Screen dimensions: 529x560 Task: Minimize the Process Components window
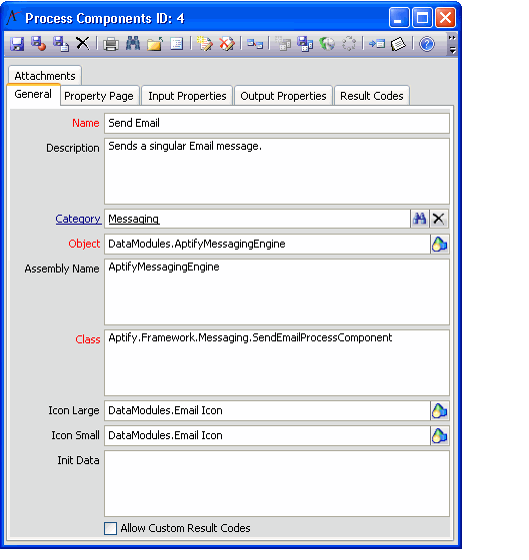point(399,18)
